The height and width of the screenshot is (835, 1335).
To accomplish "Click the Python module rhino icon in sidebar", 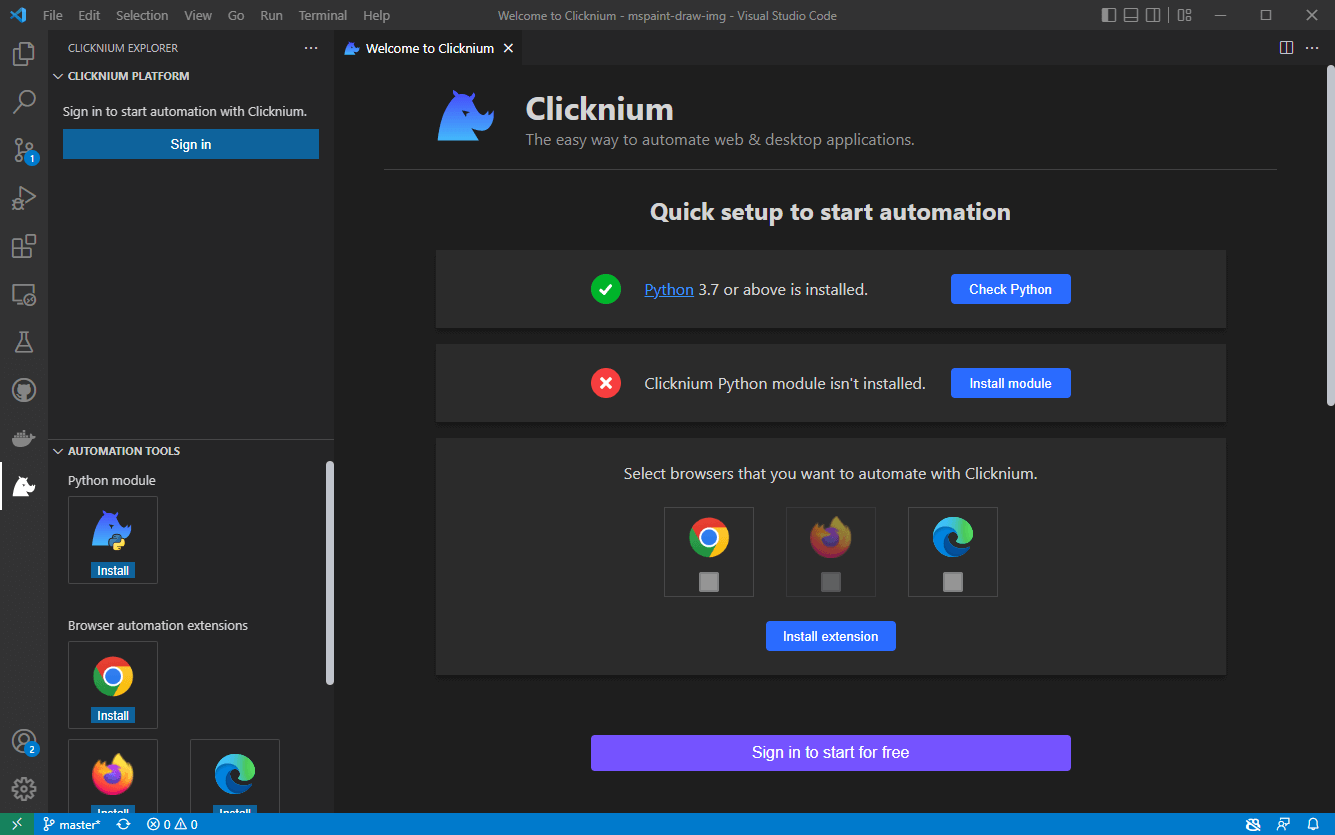I will pyautogui.click(x=112, y=530).
